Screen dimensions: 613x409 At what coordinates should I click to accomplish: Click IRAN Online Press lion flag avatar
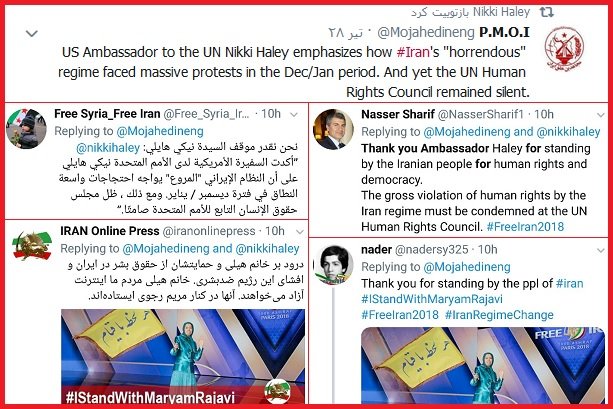point(32,246)
